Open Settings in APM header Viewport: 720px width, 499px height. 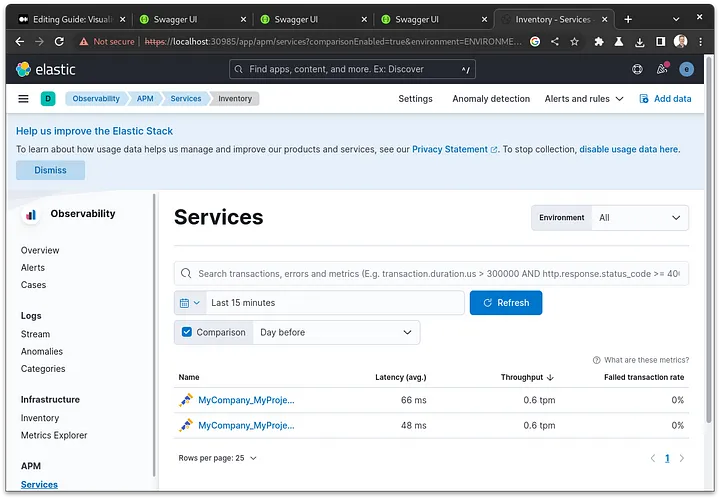click(x=415, y=99)
